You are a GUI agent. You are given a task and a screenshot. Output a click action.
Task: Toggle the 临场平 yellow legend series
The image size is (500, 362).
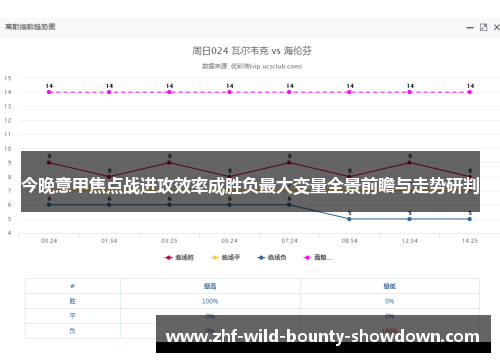click(226, 257)
